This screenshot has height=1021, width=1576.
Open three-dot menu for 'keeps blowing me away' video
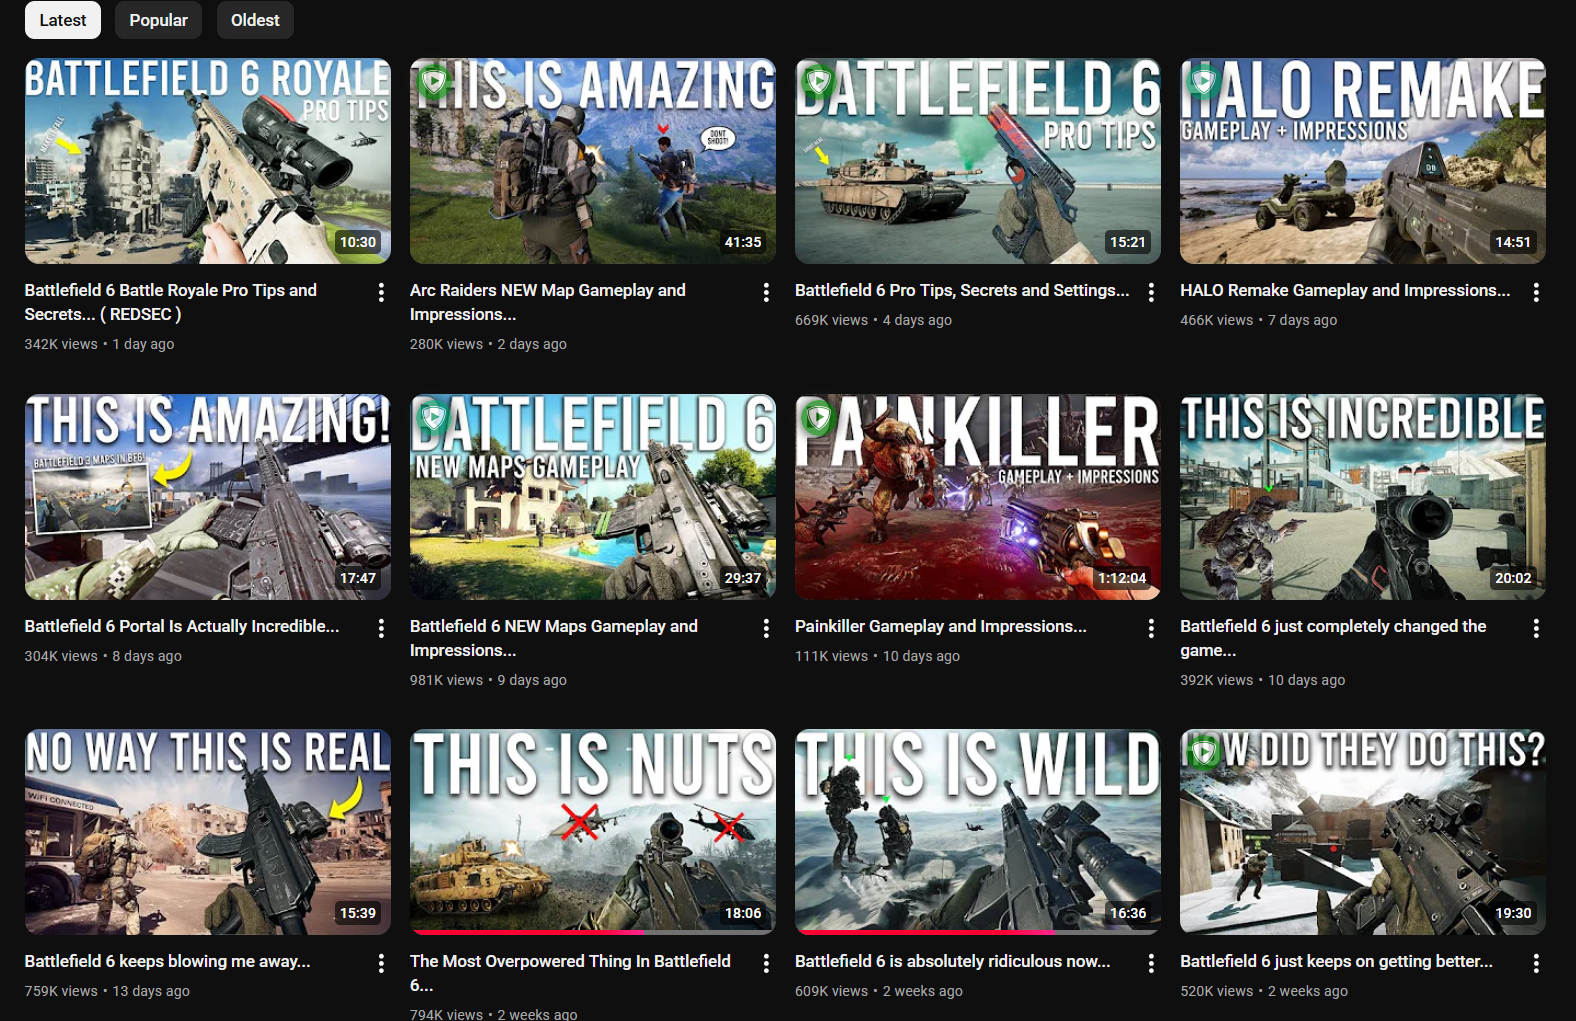381,963
